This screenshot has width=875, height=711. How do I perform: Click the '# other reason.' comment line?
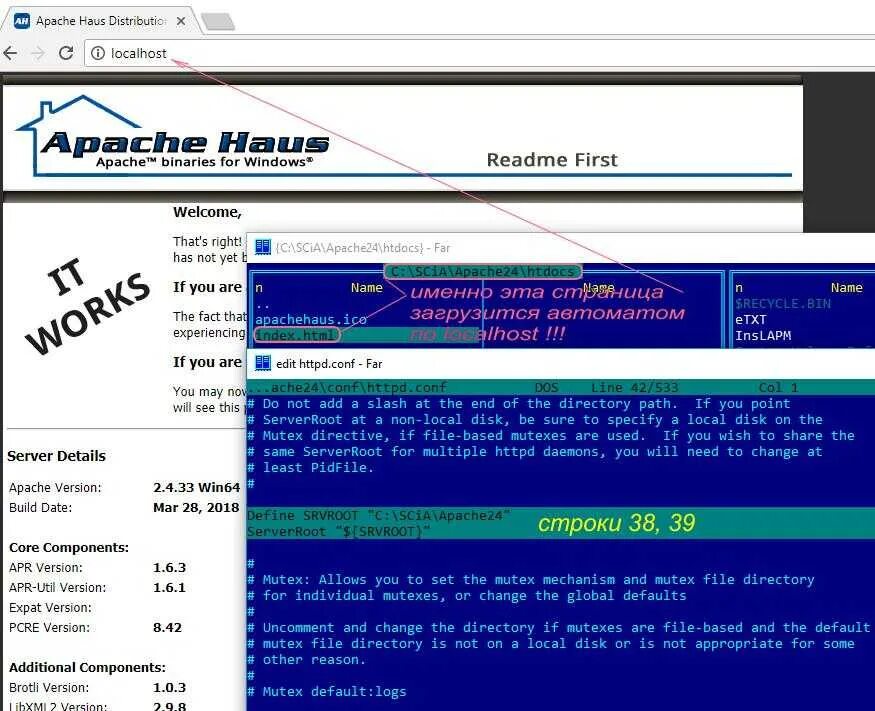[x=306, y=660]
